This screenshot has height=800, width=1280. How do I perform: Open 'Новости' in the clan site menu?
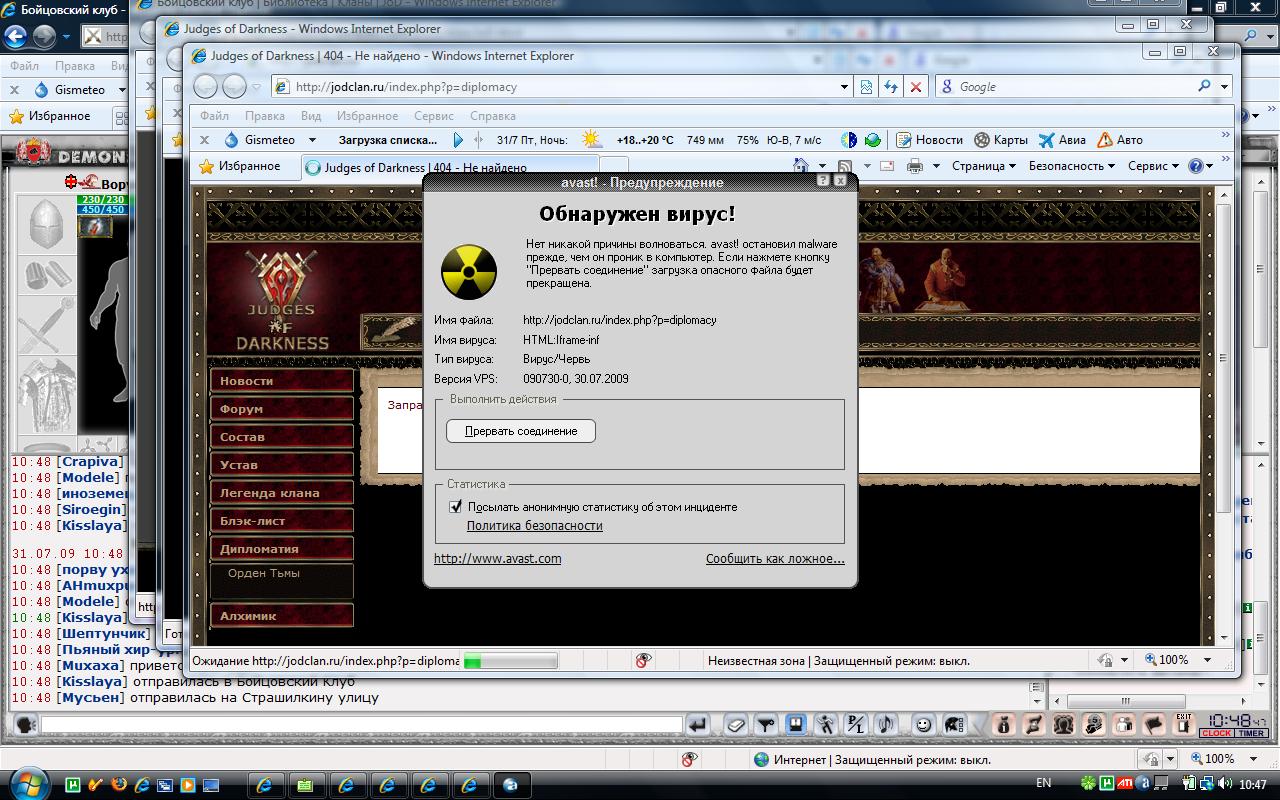coord(282,381)
